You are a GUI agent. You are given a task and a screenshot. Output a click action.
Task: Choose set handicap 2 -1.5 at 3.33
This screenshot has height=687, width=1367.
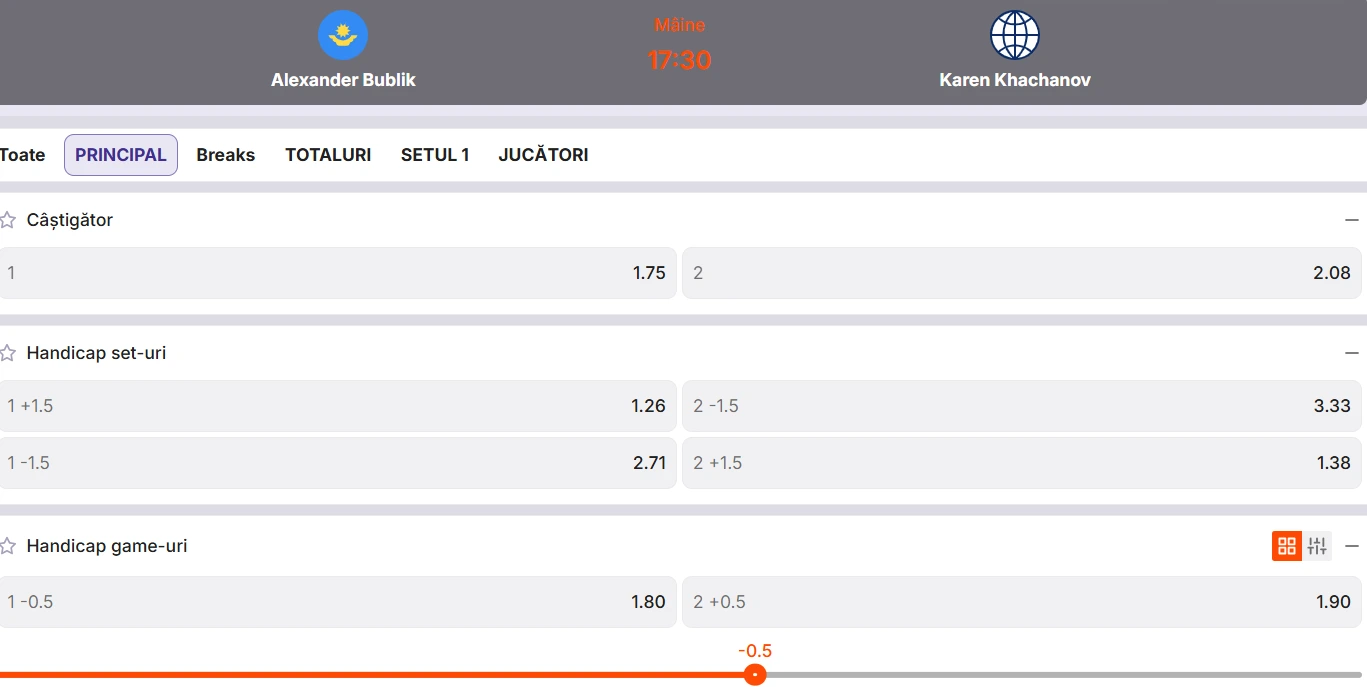[x=1022, y=406]
